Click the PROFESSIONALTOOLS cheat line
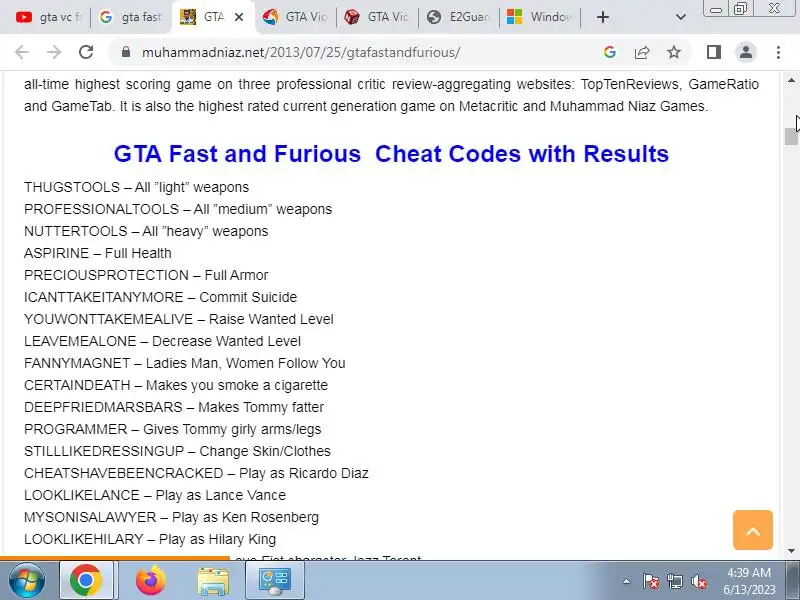The image size is (800, 600). point(178,209)
